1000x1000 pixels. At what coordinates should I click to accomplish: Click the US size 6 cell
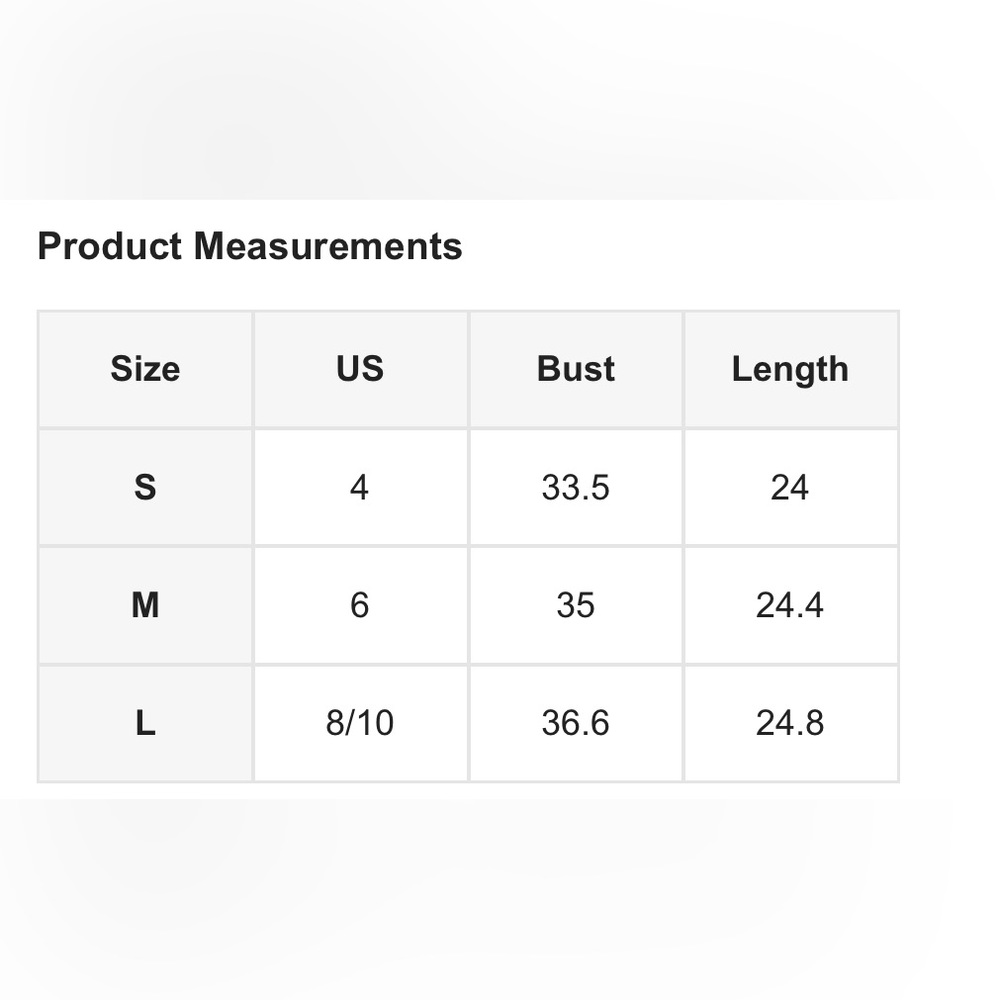(360, 605)
